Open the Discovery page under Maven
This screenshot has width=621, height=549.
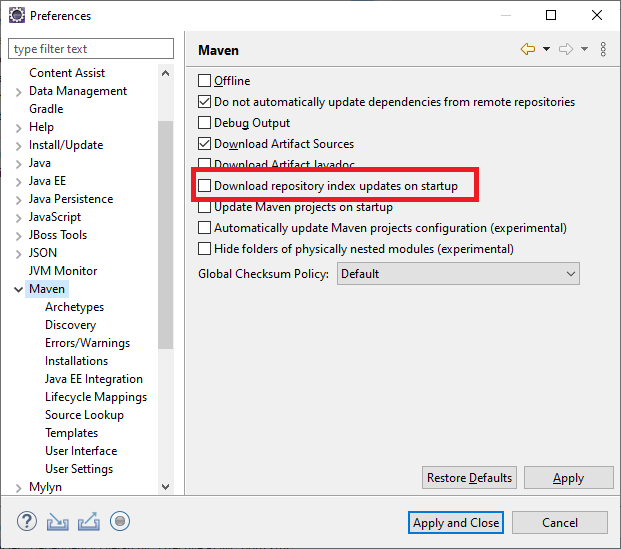click(70, 325)
